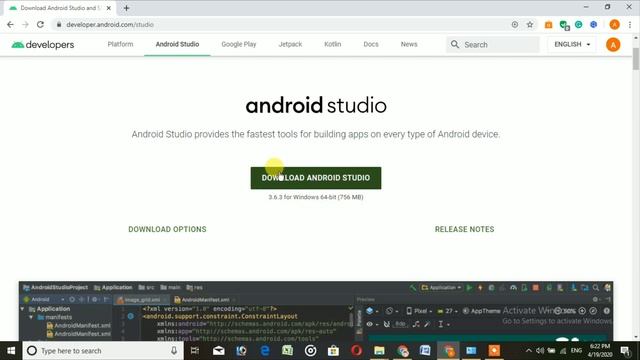This screenshot has width=640, height=360.
Task: Open the taskbar clock showing 6:22 PM
Action: pyautogui.click(x=600, y=351)
